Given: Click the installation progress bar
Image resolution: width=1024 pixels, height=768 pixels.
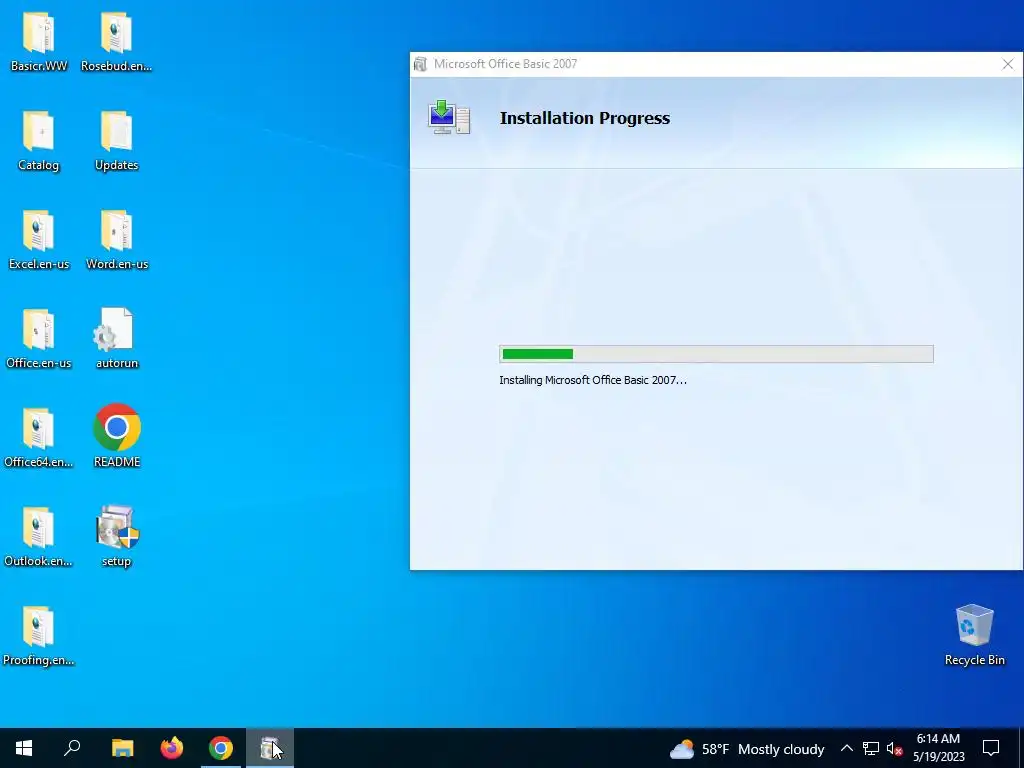Looking at the screenshot, I should coord(716,354).
